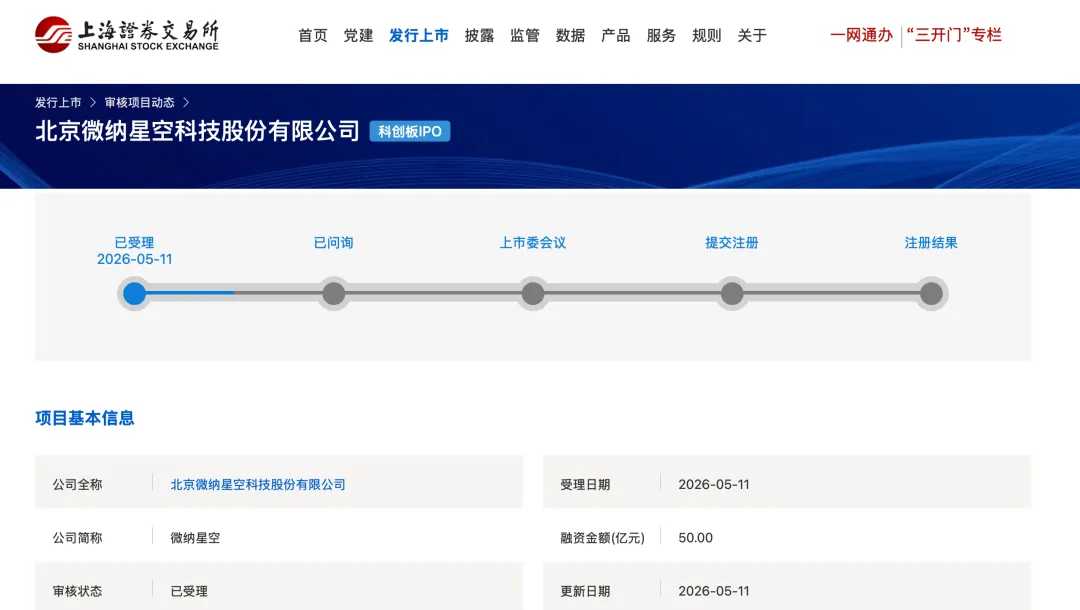
Task: Select the 发行上市 navigation tab
Action: click(419, 35)
